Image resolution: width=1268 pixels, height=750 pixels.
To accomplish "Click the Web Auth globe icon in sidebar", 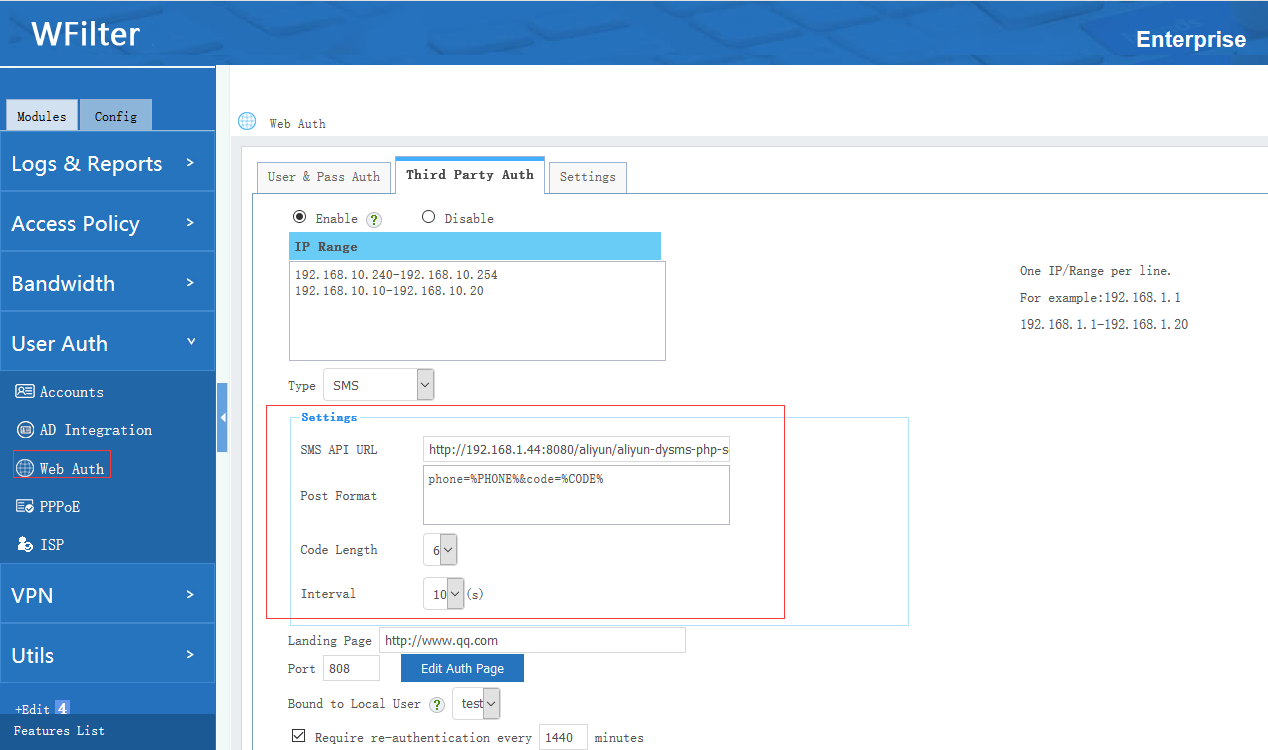I will [25, 468].
